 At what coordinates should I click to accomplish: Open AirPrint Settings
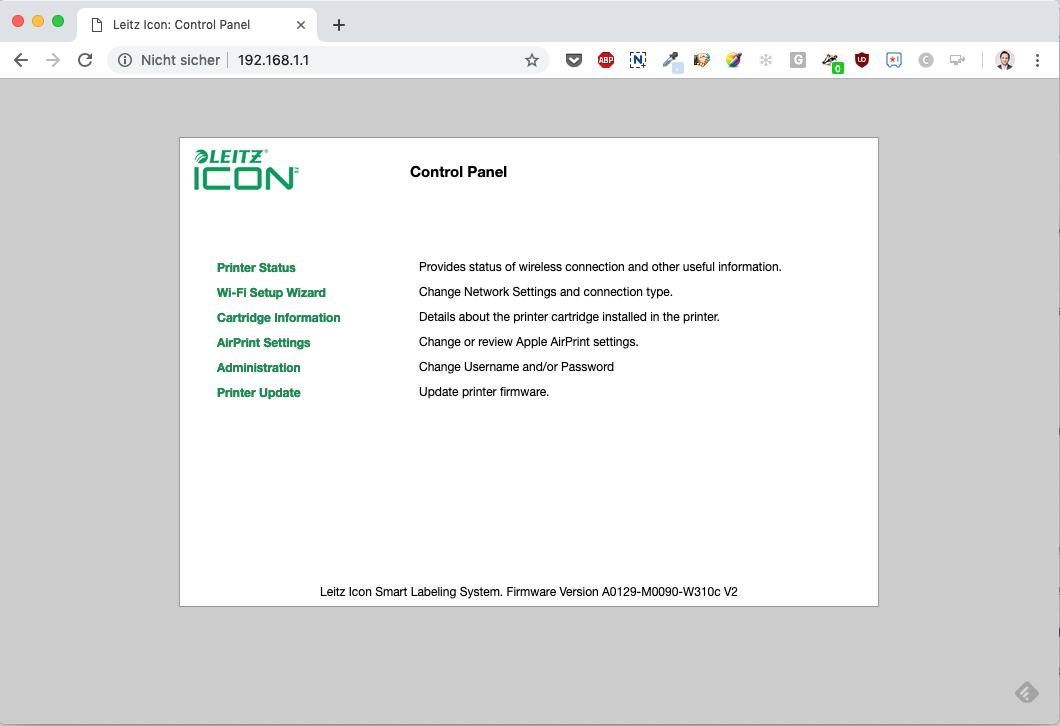pyautogui.click(x=264, y=343)
